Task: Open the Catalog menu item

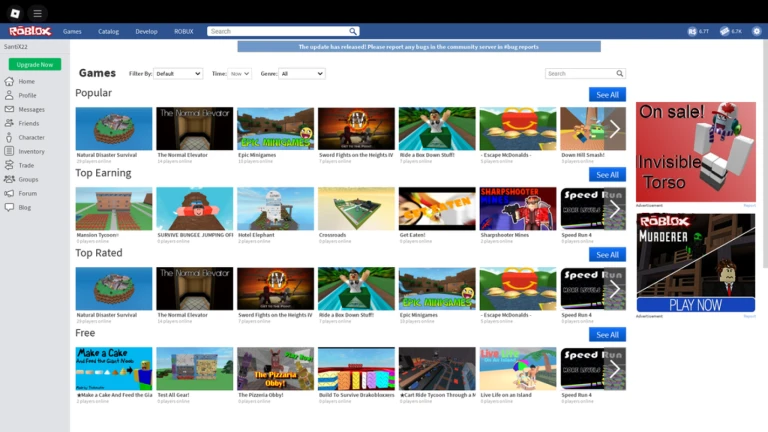Action: pyautogui.click(x=108, y=31)
